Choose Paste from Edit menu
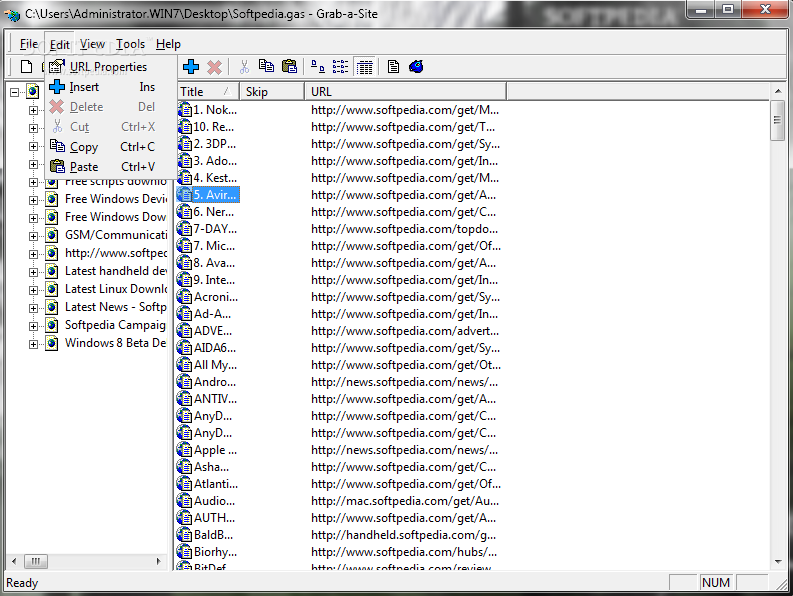793x596 pixels. coord(111,166)
